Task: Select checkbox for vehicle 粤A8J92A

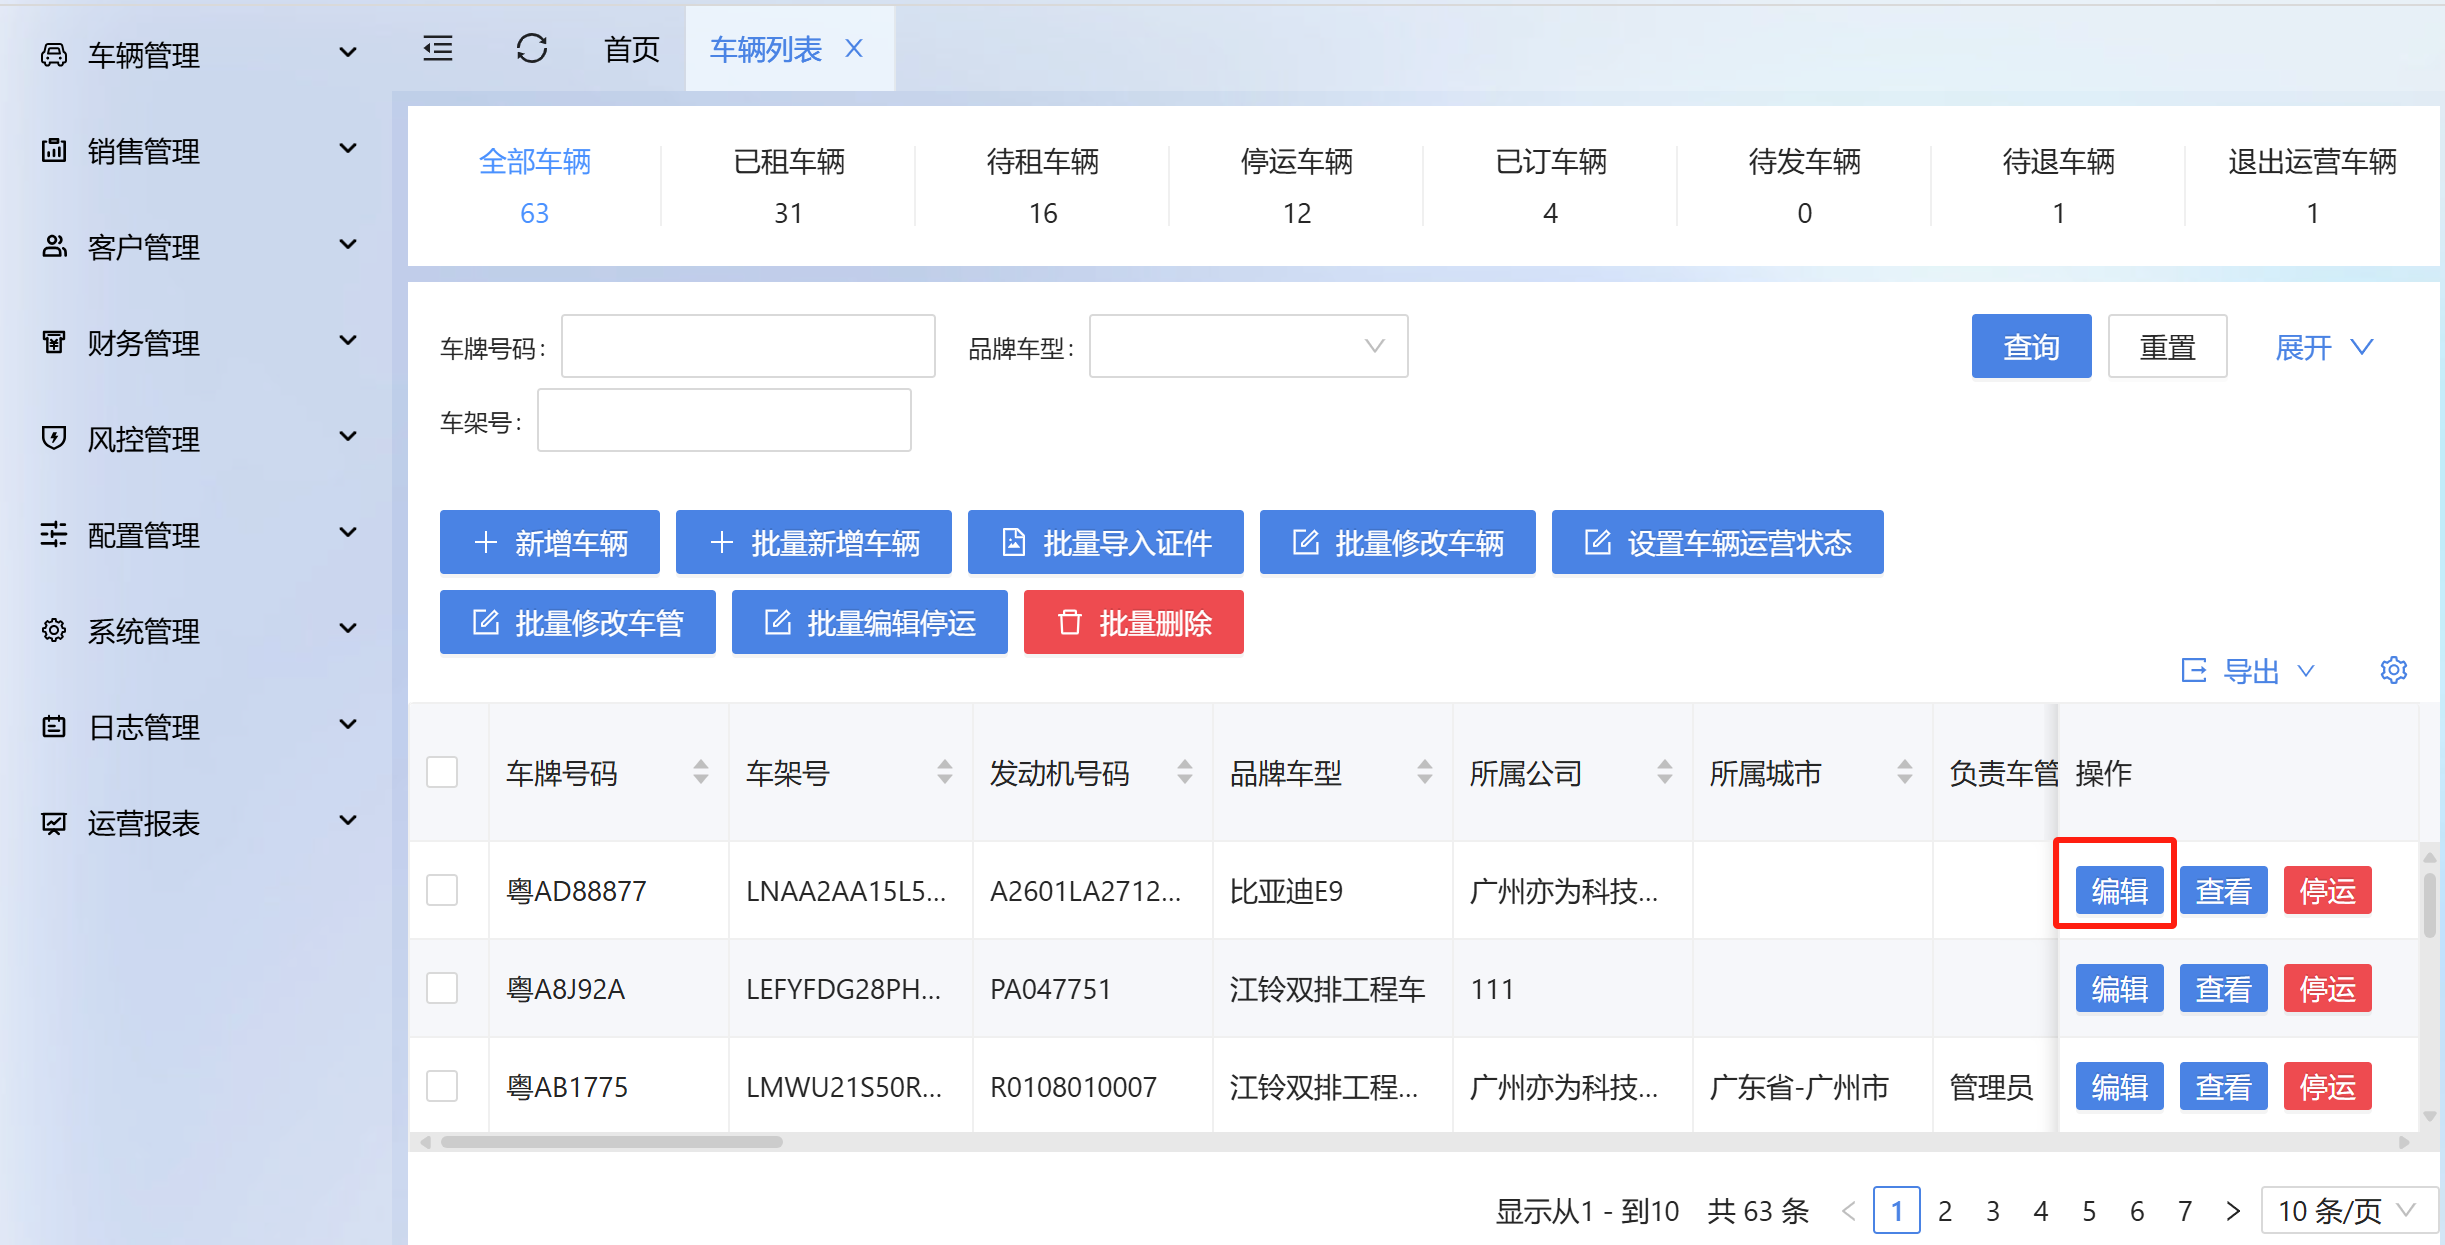Action: tap(442, 988)
